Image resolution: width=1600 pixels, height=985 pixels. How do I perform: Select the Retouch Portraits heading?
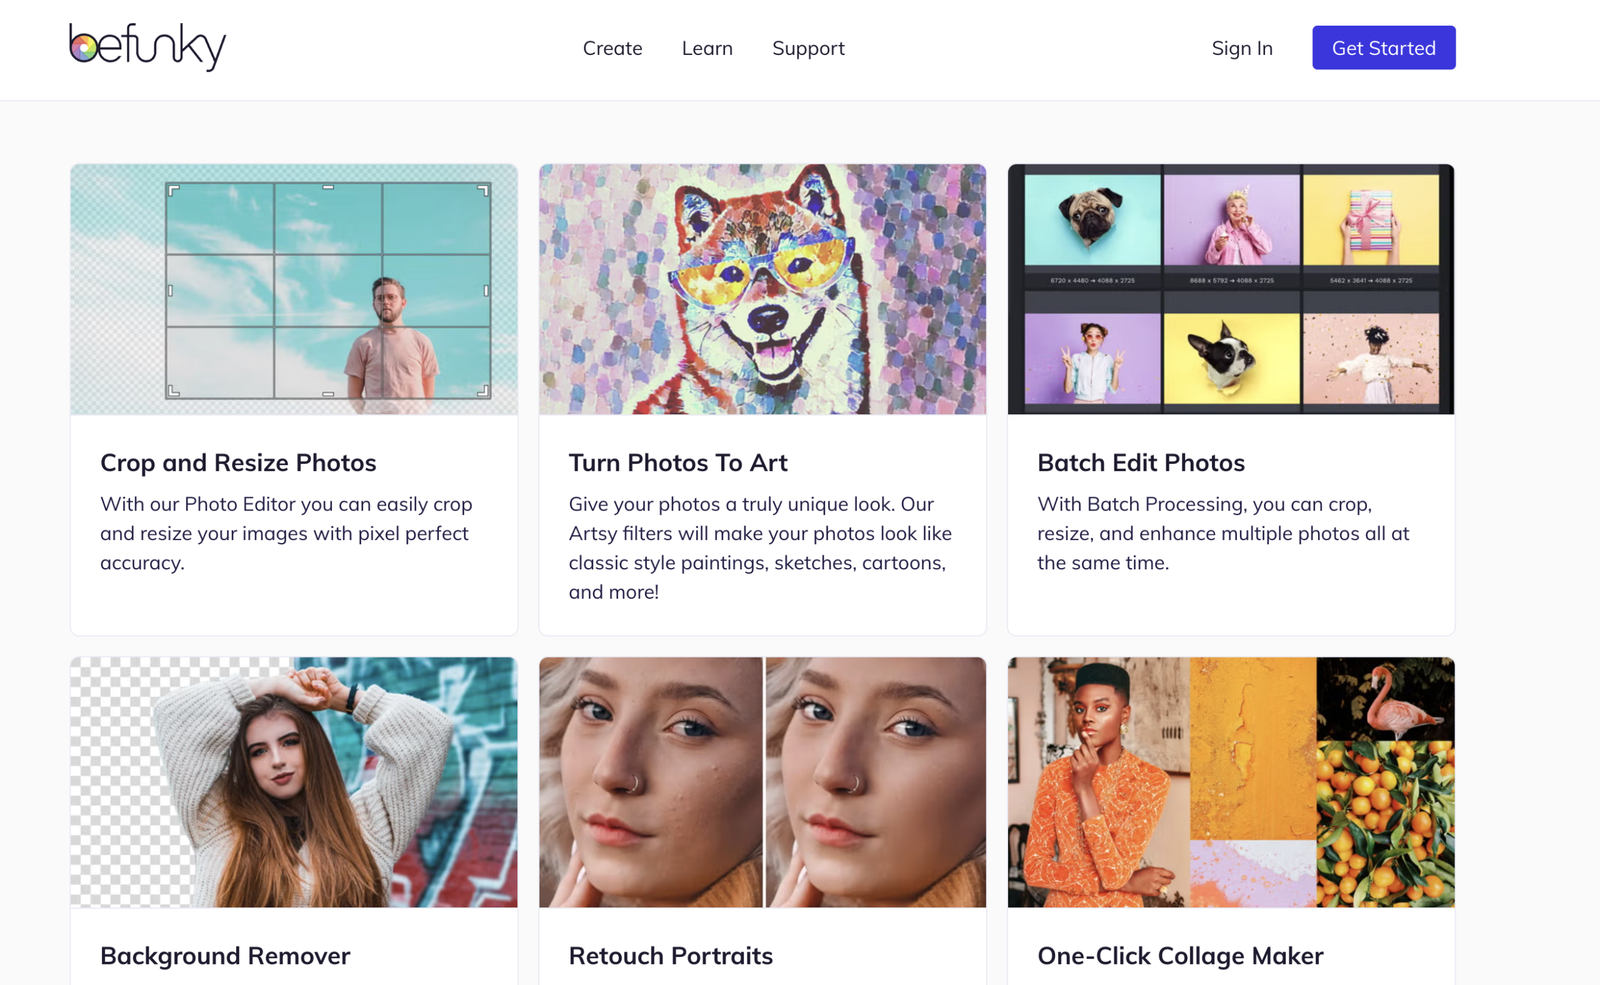pos(671,956)
